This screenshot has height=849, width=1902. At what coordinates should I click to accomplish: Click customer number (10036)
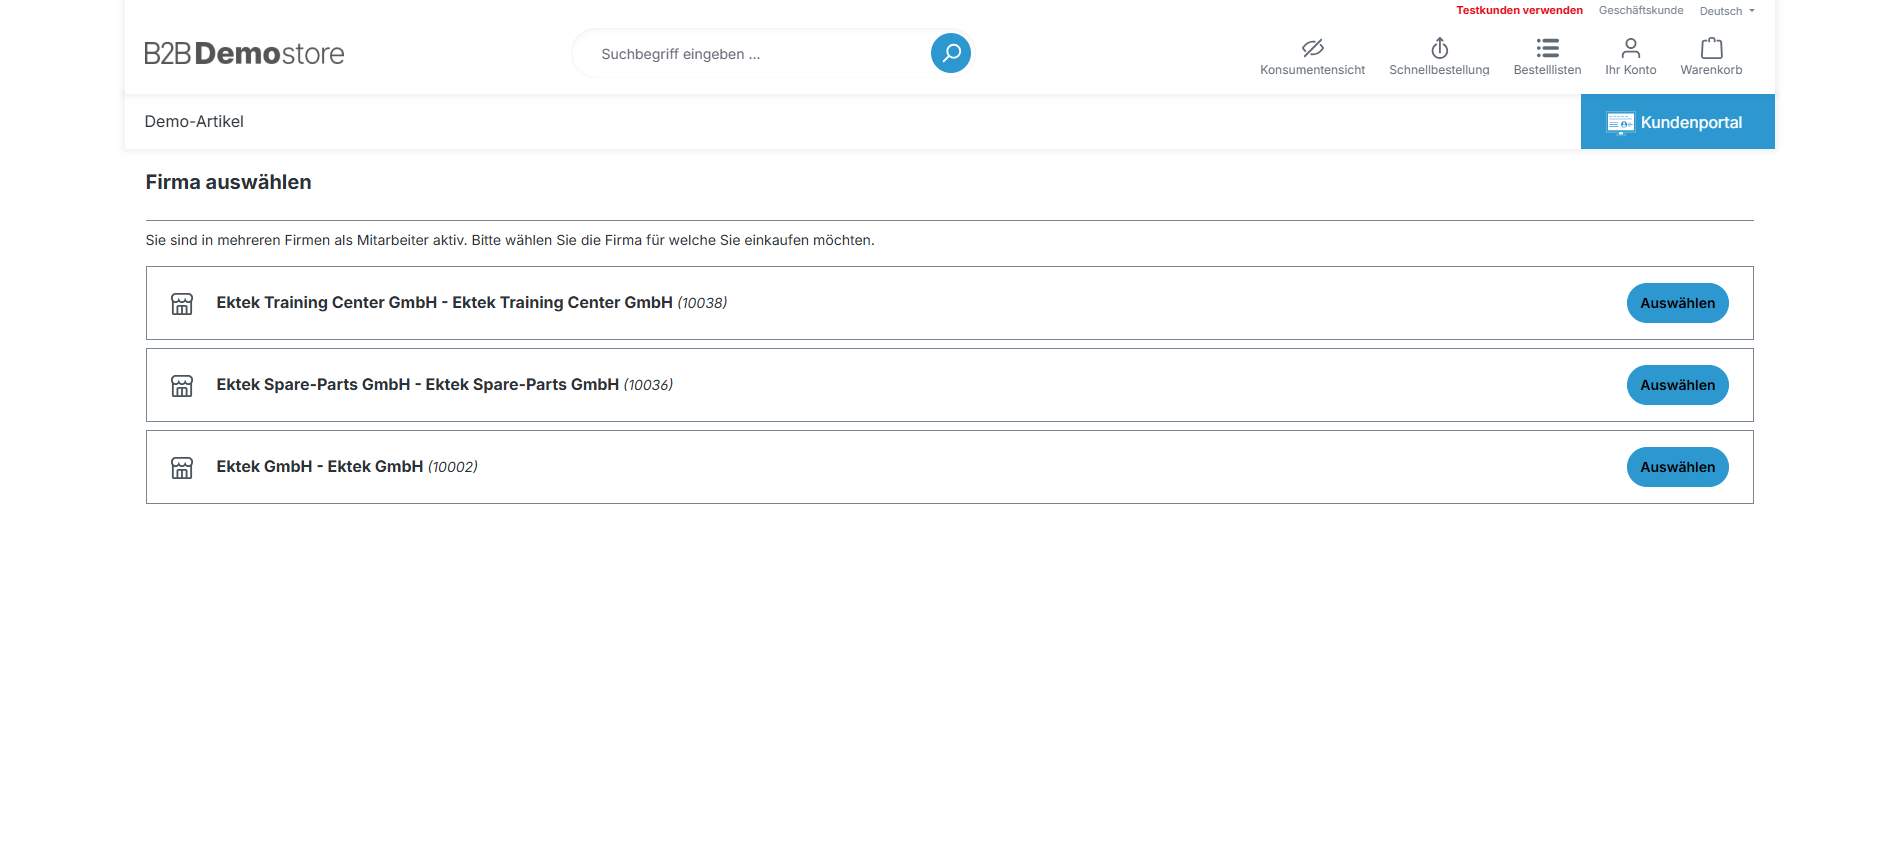(x=648, y=385)
